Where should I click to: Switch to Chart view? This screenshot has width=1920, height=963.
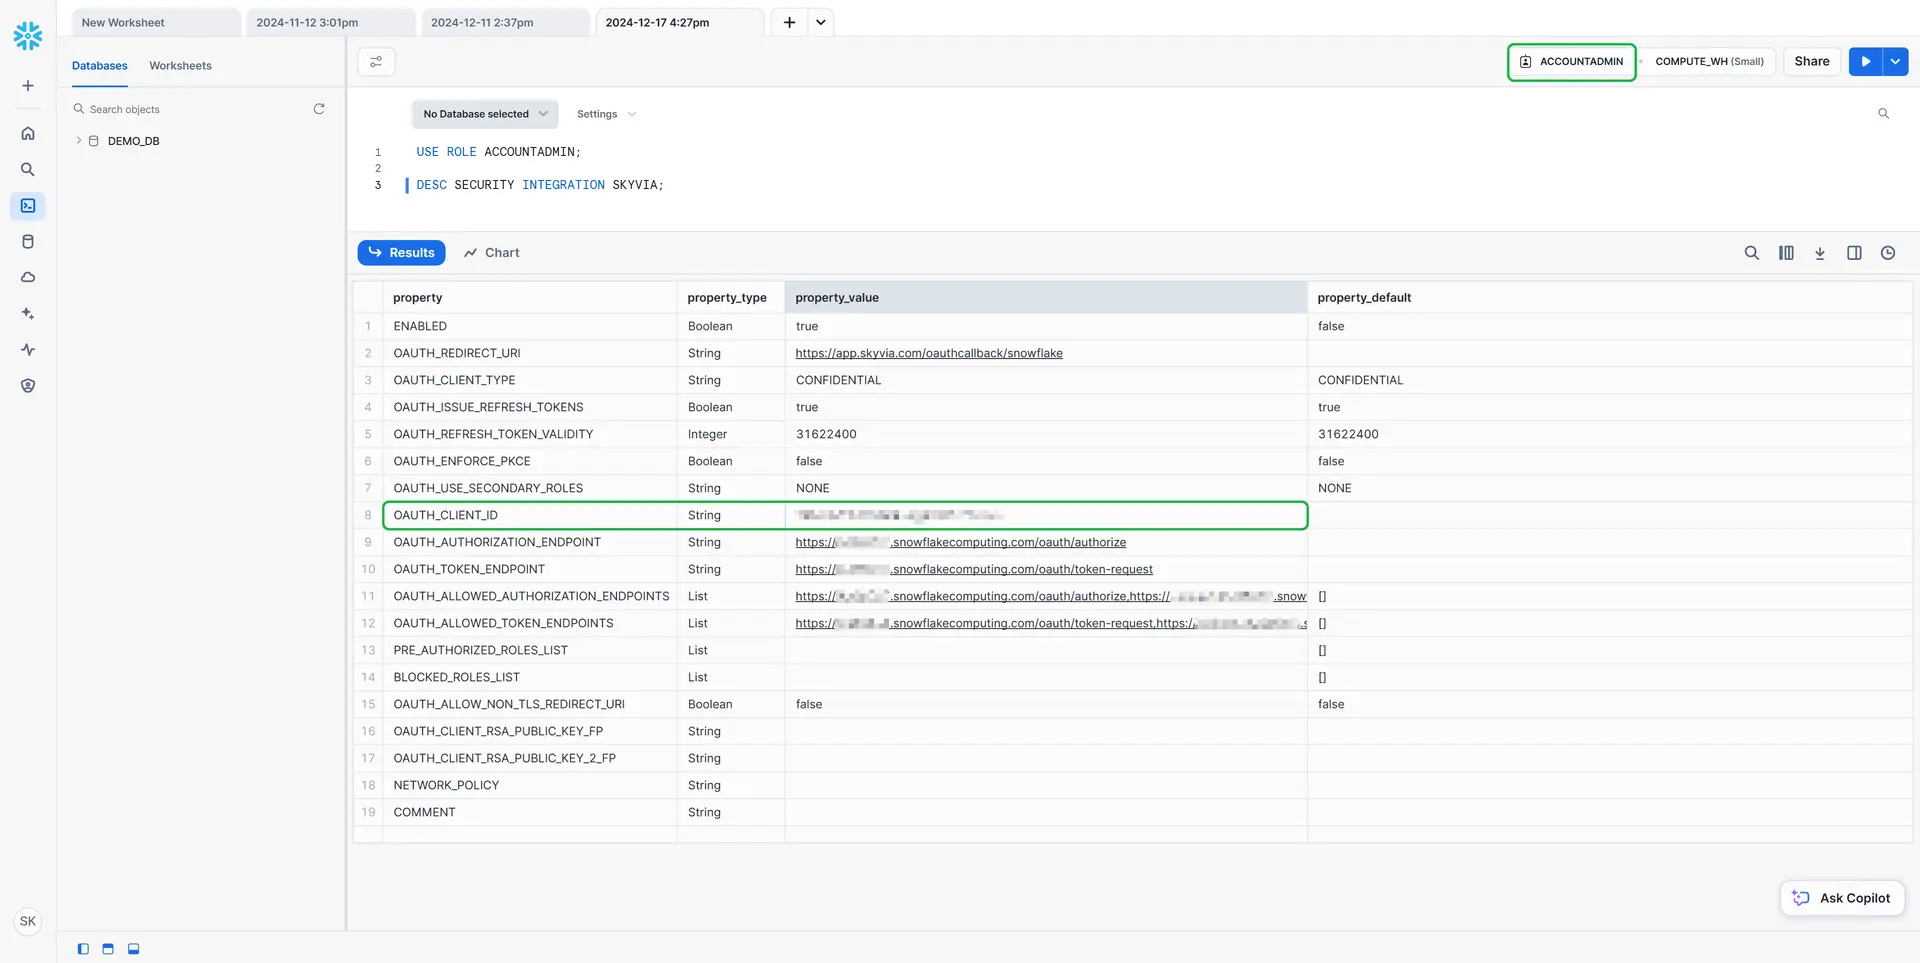tap(492, 253)
